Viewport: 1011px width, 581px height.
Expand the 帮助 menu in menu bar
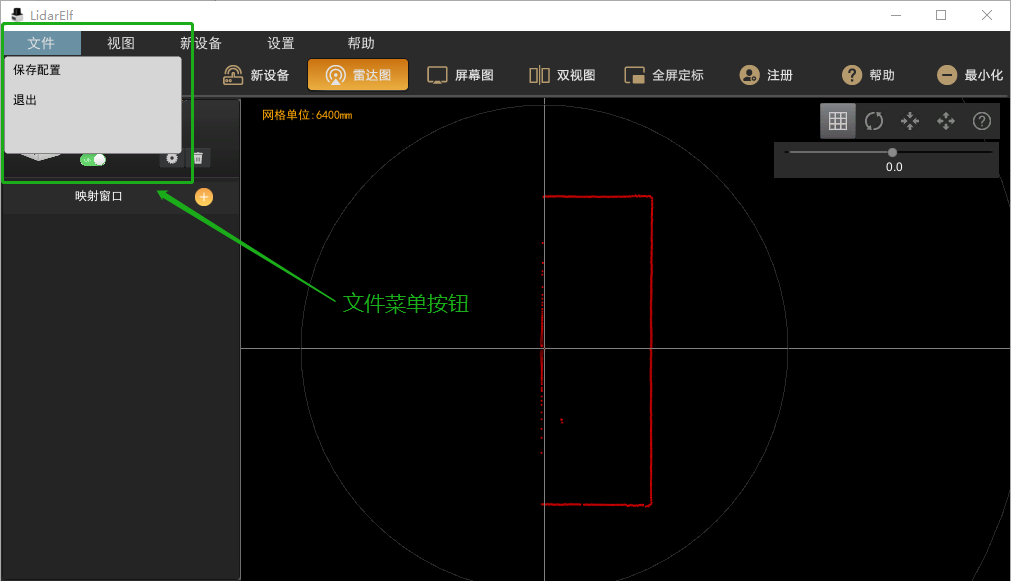coord(361,43)
